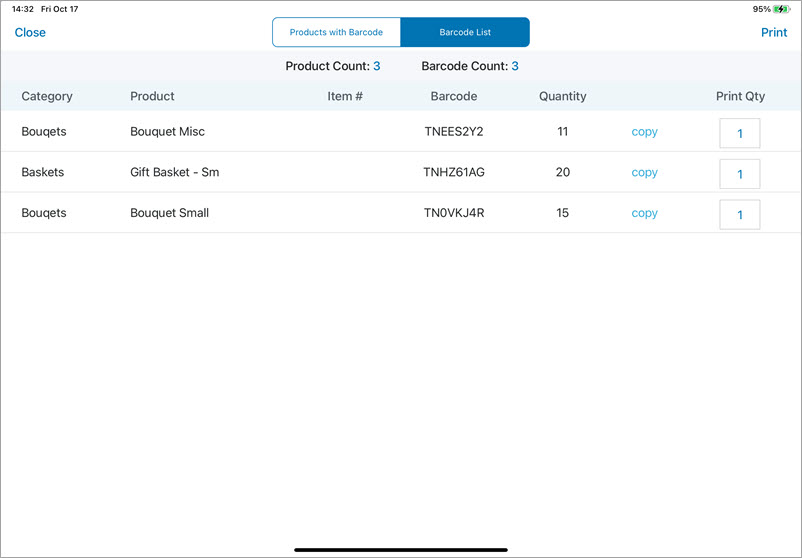The height and width of the screenshot is (558, 802).
Task: Click product name Bouquet Misc
Action: 167,131
